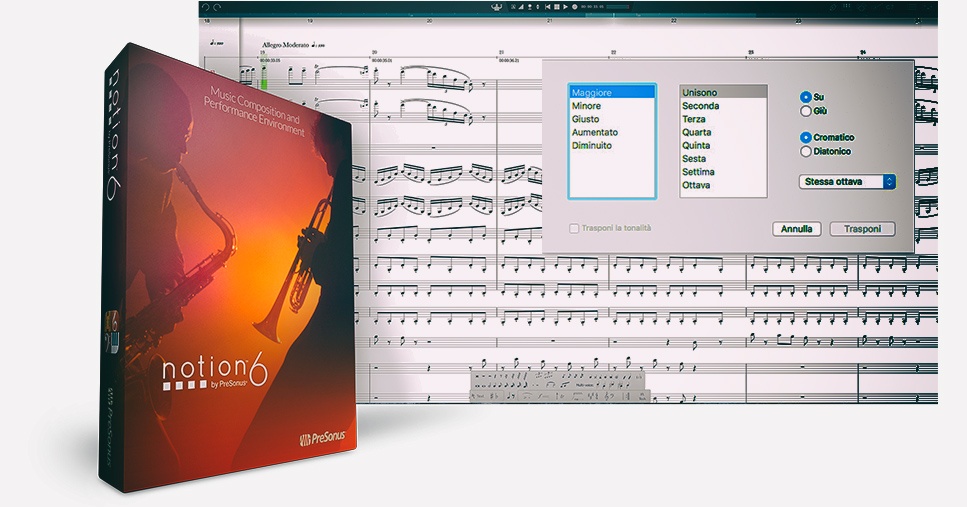The width and height of the screenshot is (967, 507).
Task: Pick Aumentato in the quality list
Action: 594,132
